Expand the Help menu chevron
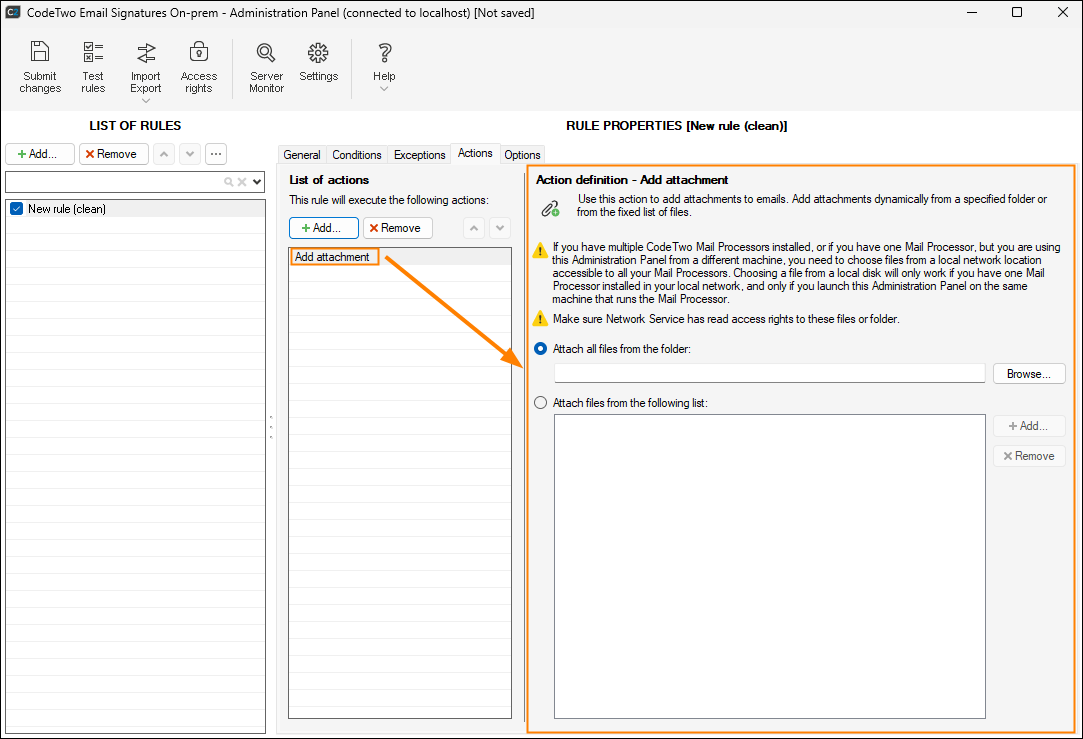 pyautogui.click(x=384, y=89)
